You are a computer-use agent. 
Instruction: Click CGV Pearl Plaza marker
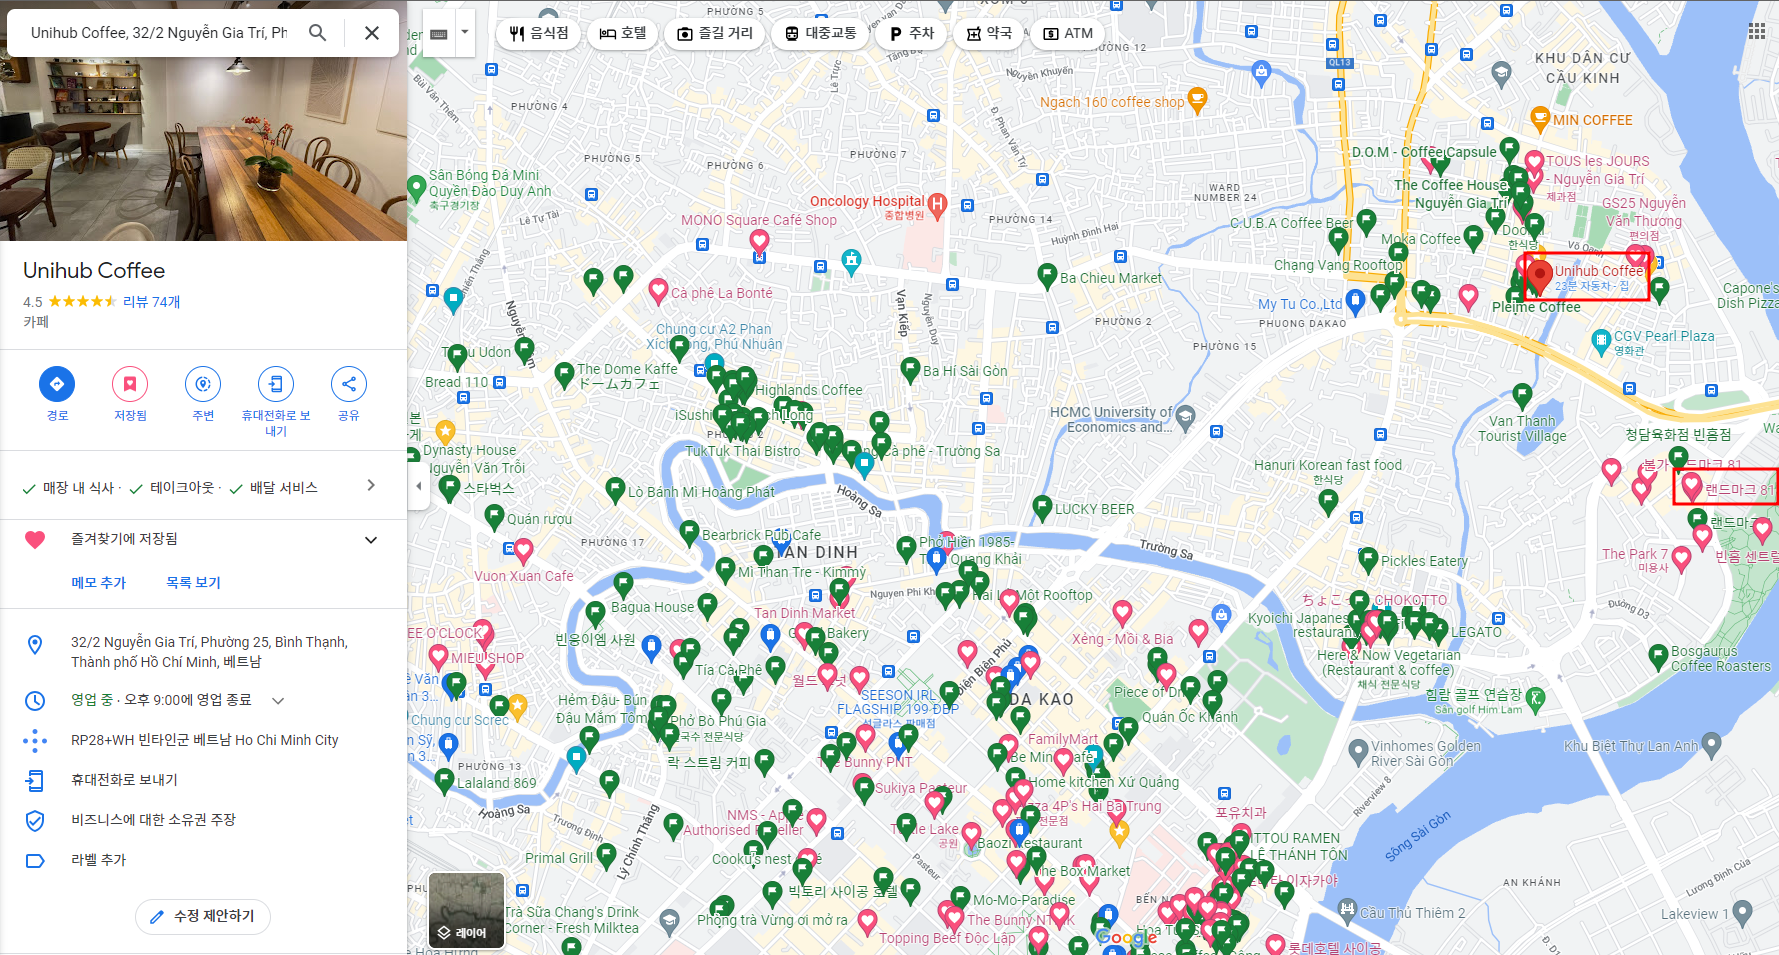[x=1601, y=341]
